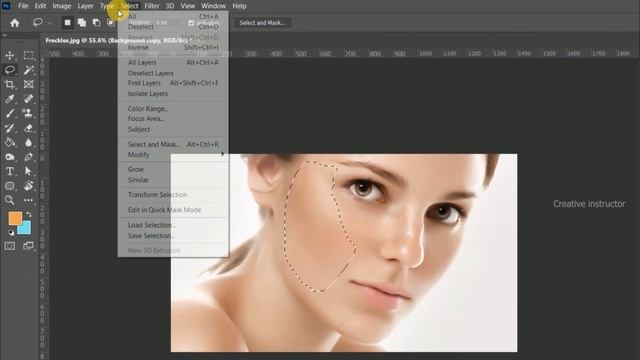Open the Help menu
Screen dimensions: 640x360
[239, 6]
